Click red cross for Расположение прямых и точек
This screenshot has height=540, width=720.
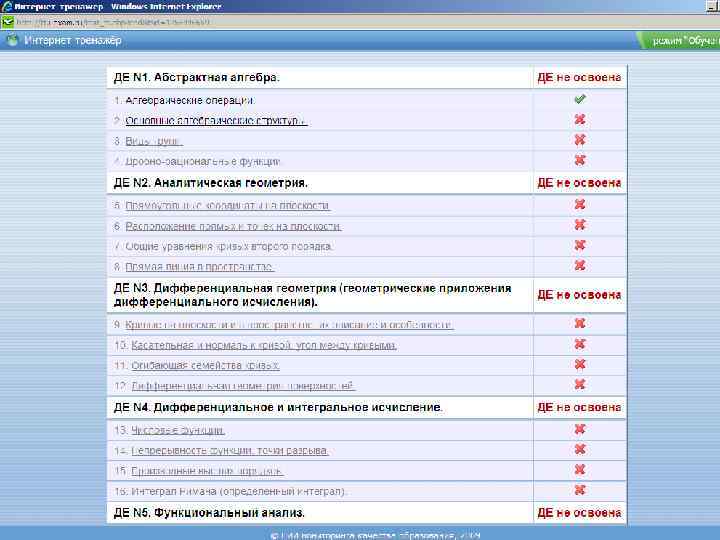pyautogui.click(x=580, y=225)
